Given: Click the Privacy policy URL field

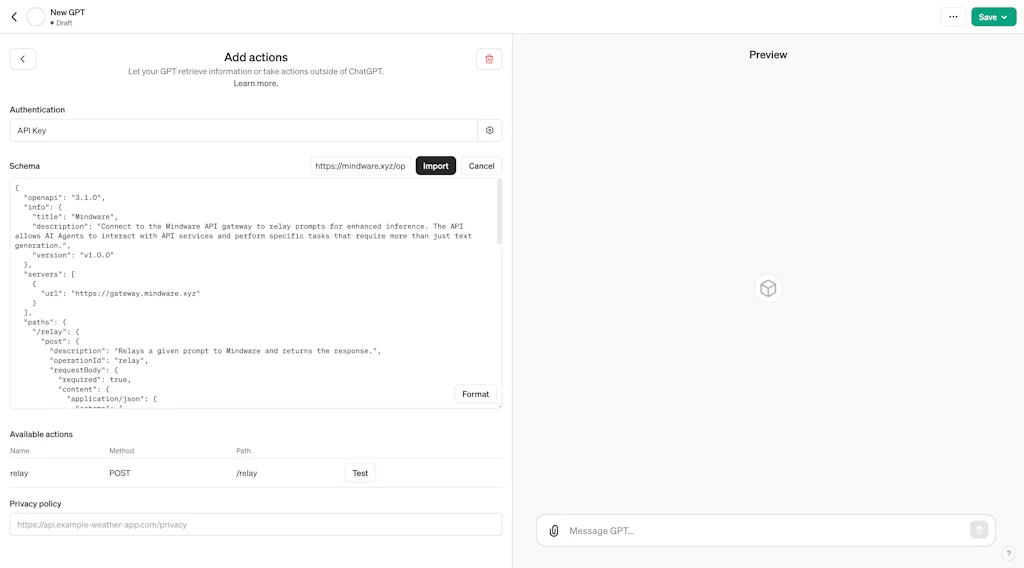Looking at the screenshot, I should pyautogui.click(x=256, y=525).
